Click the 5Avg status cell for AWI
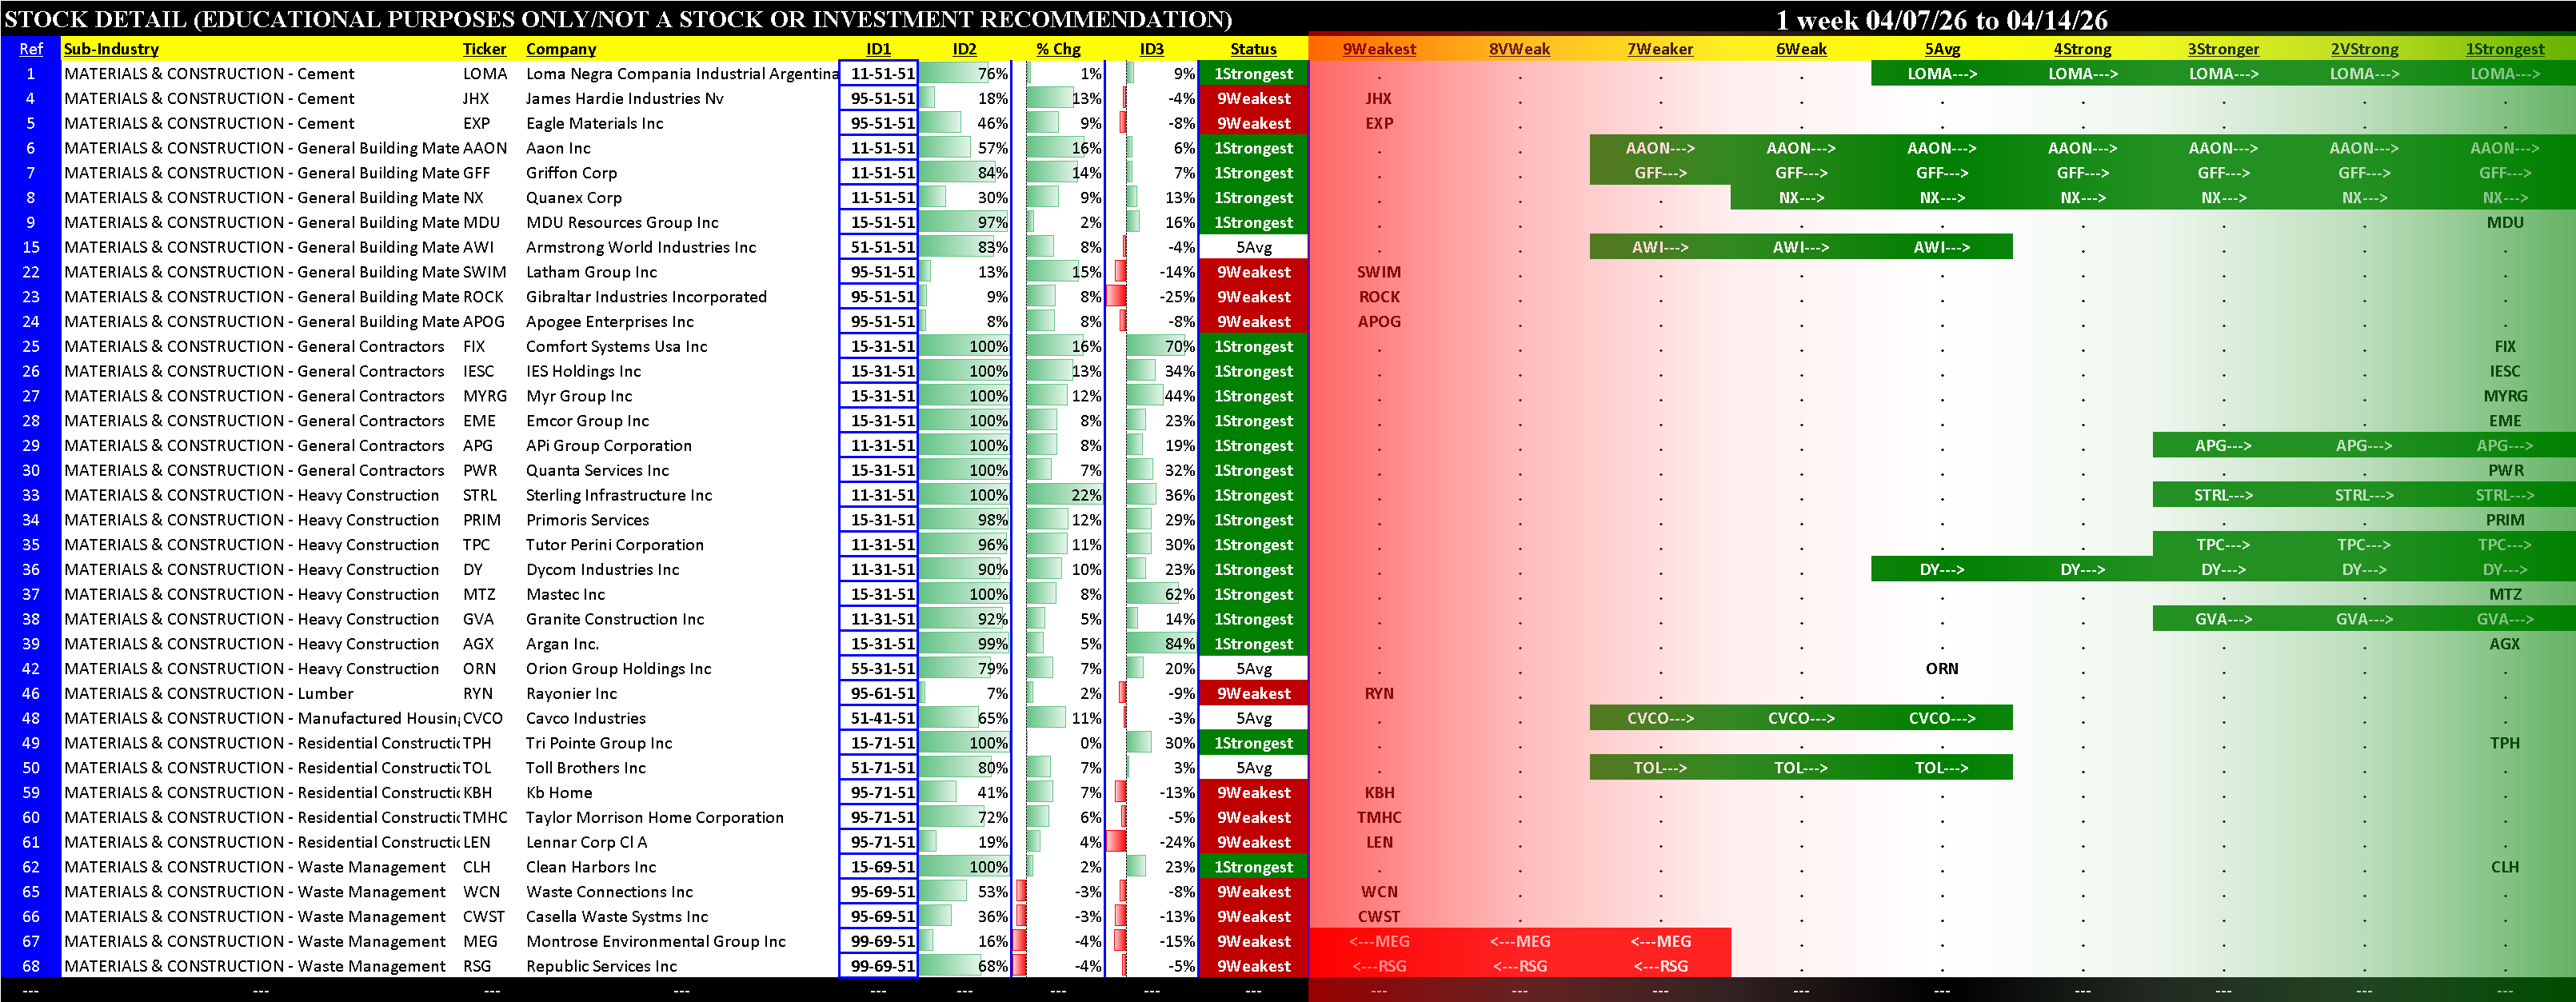The height and width of the screenshot is (1002, 2576). pos(1253,248)
